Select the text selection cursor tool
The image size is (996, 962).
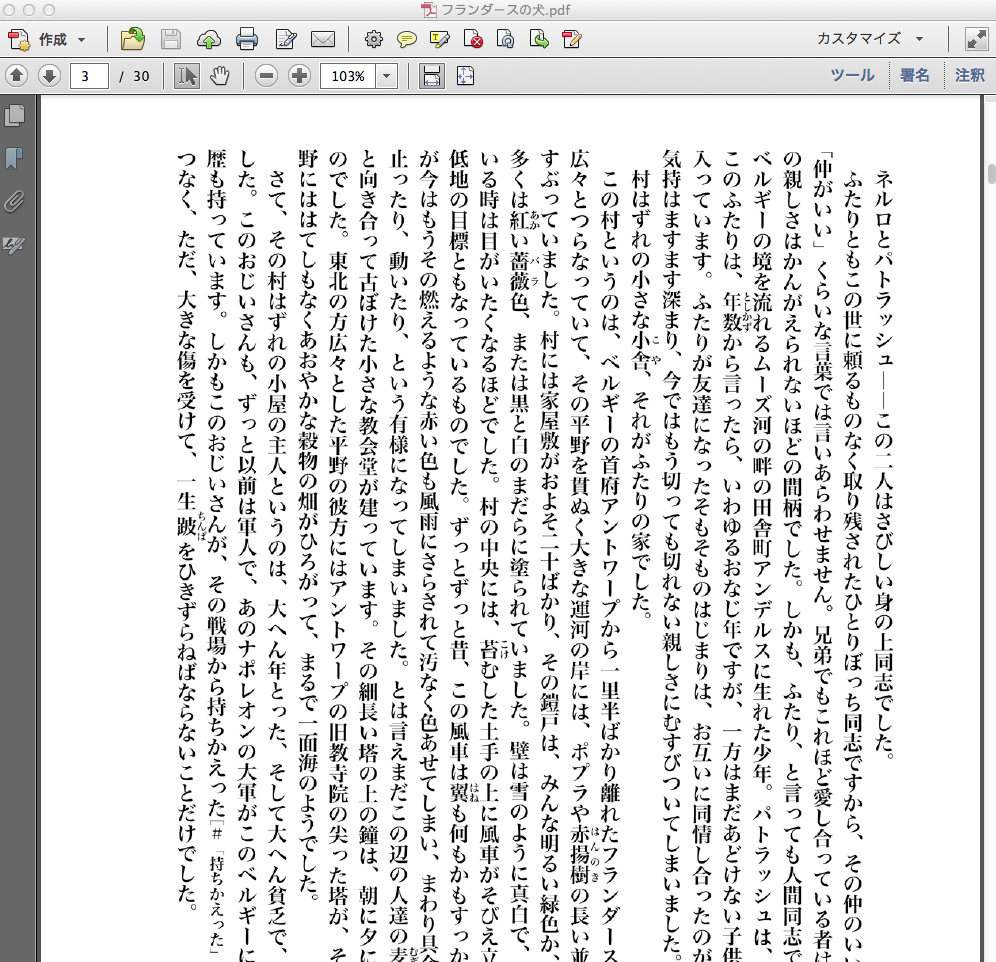click(186, 77)
